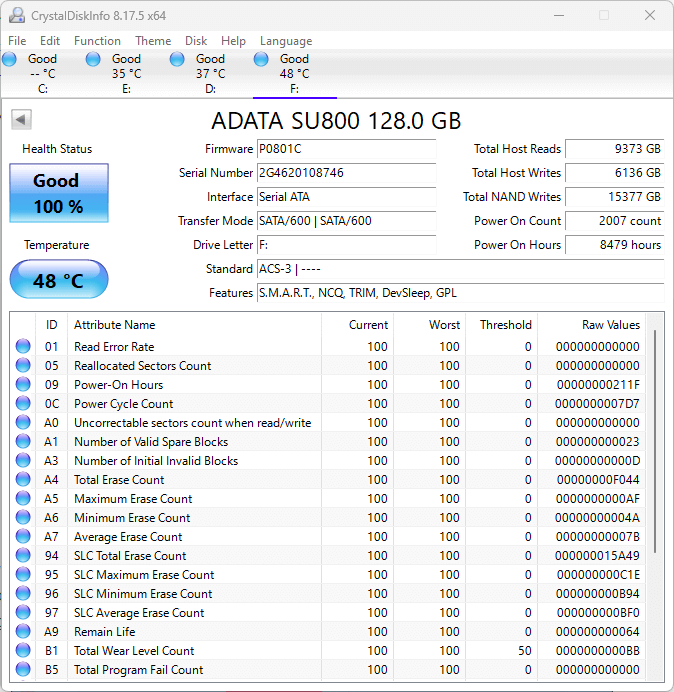
Task: Click the Power On Count value 2007 count
Action: (614, 221)
